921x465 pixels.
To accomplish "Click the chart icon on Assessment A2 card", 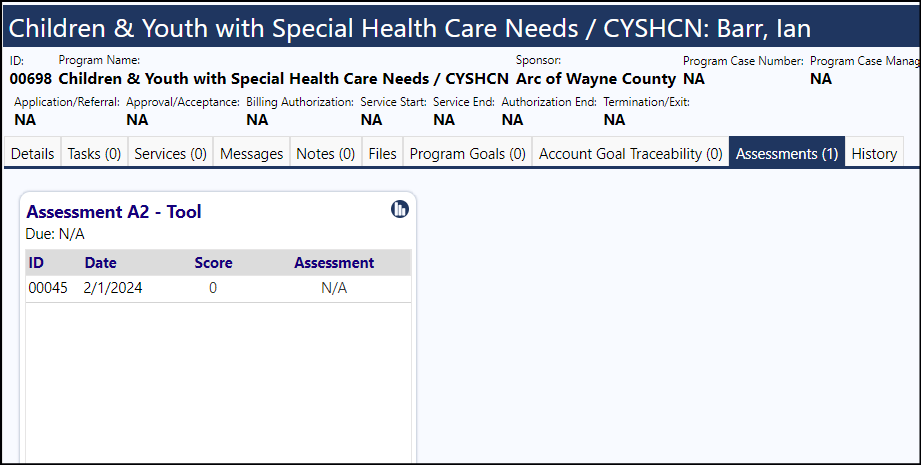I will coord(399,209).
